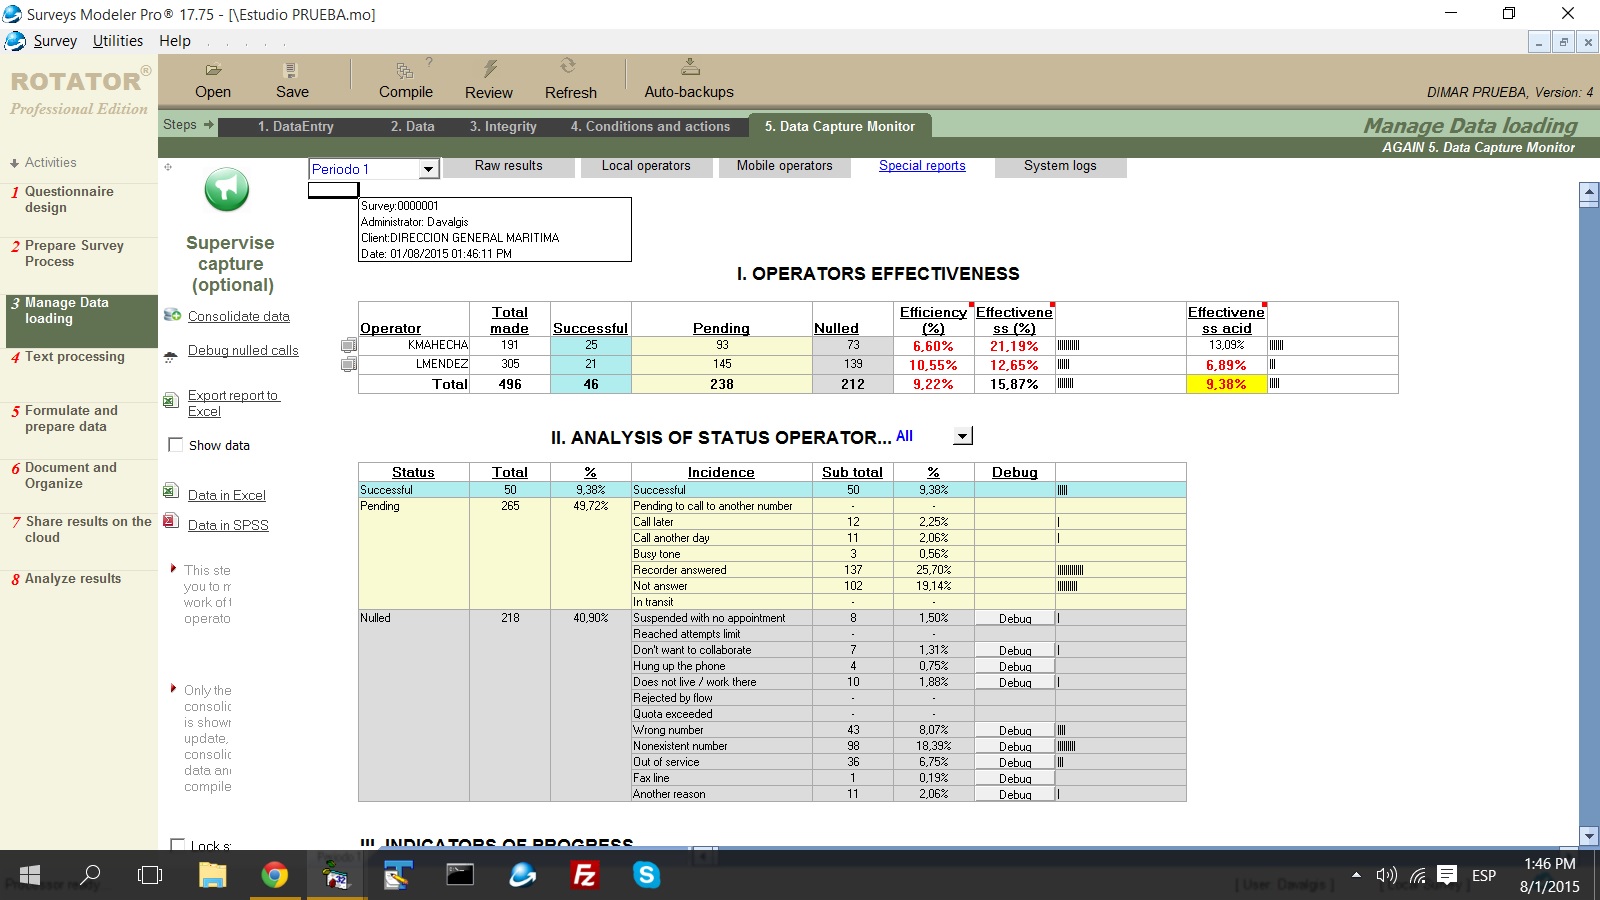Image resolution: width=1600 pixels, height=900 pixels.
Task: Open the Utilities menu
Action: [x=118, y=41]
